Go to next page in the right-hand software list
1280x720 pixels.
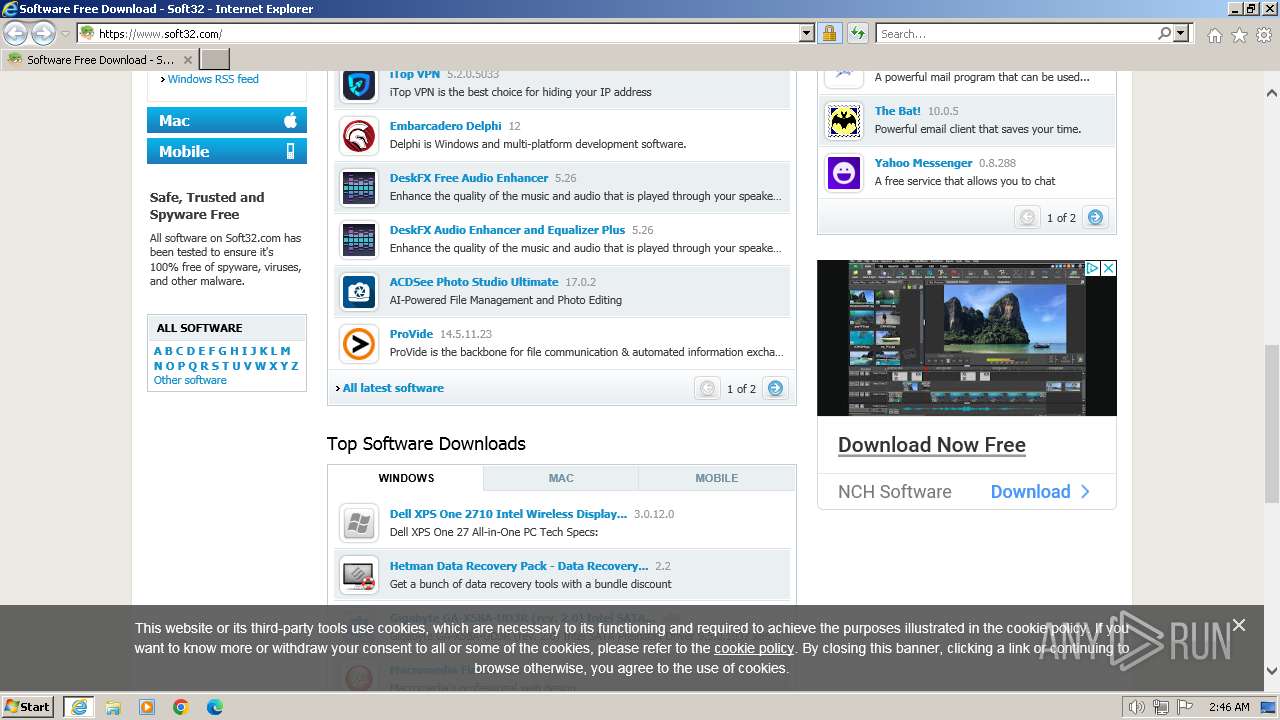[x=1096, y=217]
